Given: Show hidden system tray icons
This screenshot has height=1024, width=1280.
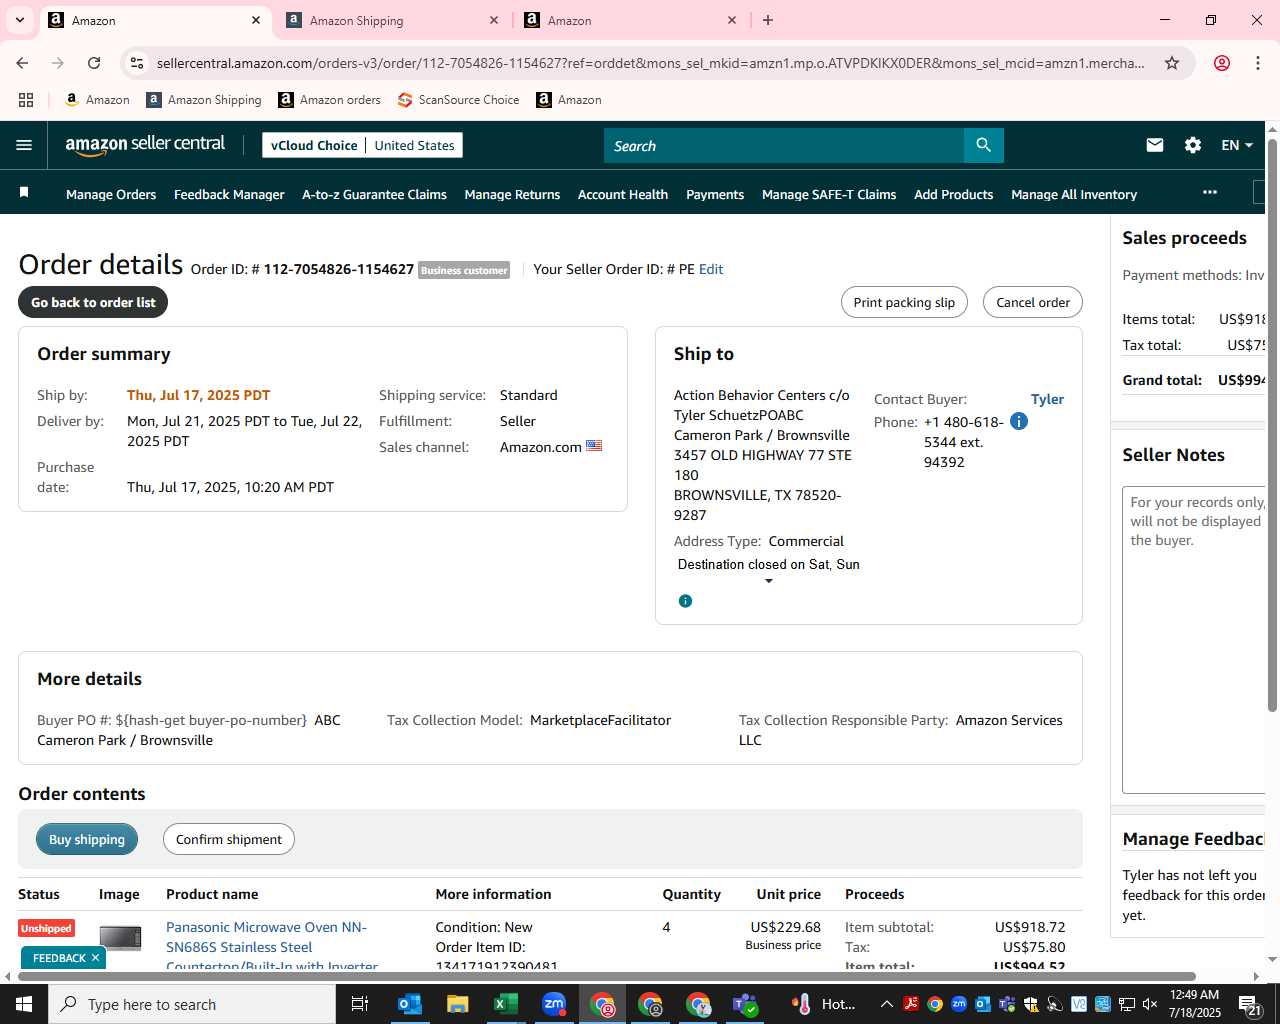Looking at the screenshot, I should [x=886, y=1004].
